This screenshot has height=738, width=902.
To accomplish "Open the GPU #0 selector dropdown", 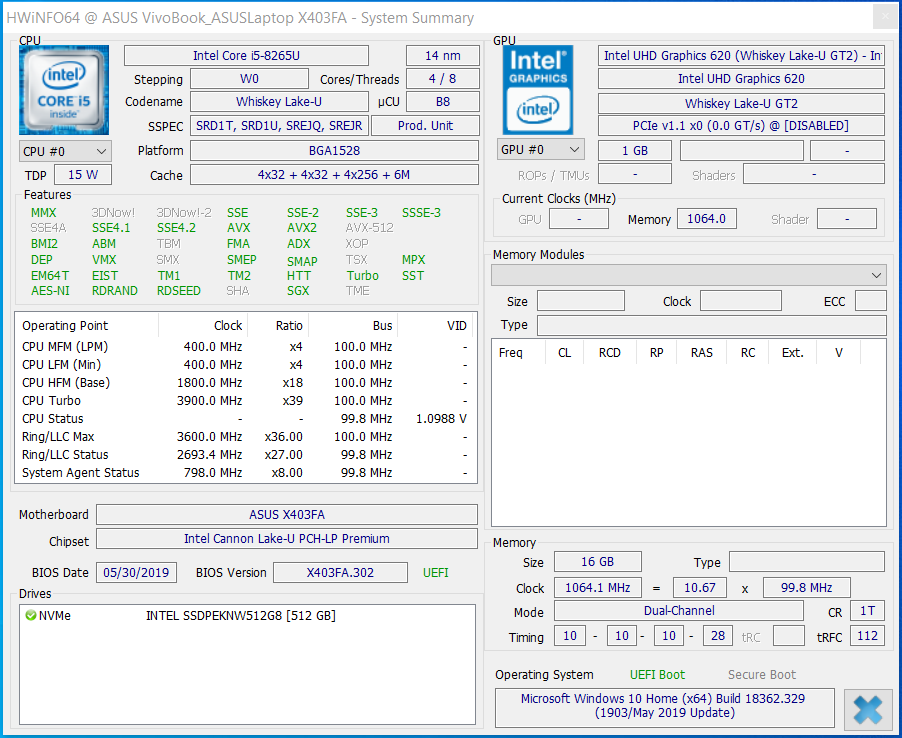I will coord(540,150).
